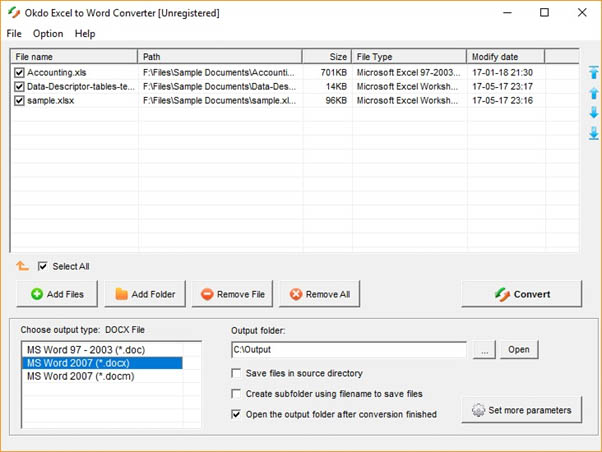
Task: Click the Add Files button
Action: (57, 294)
